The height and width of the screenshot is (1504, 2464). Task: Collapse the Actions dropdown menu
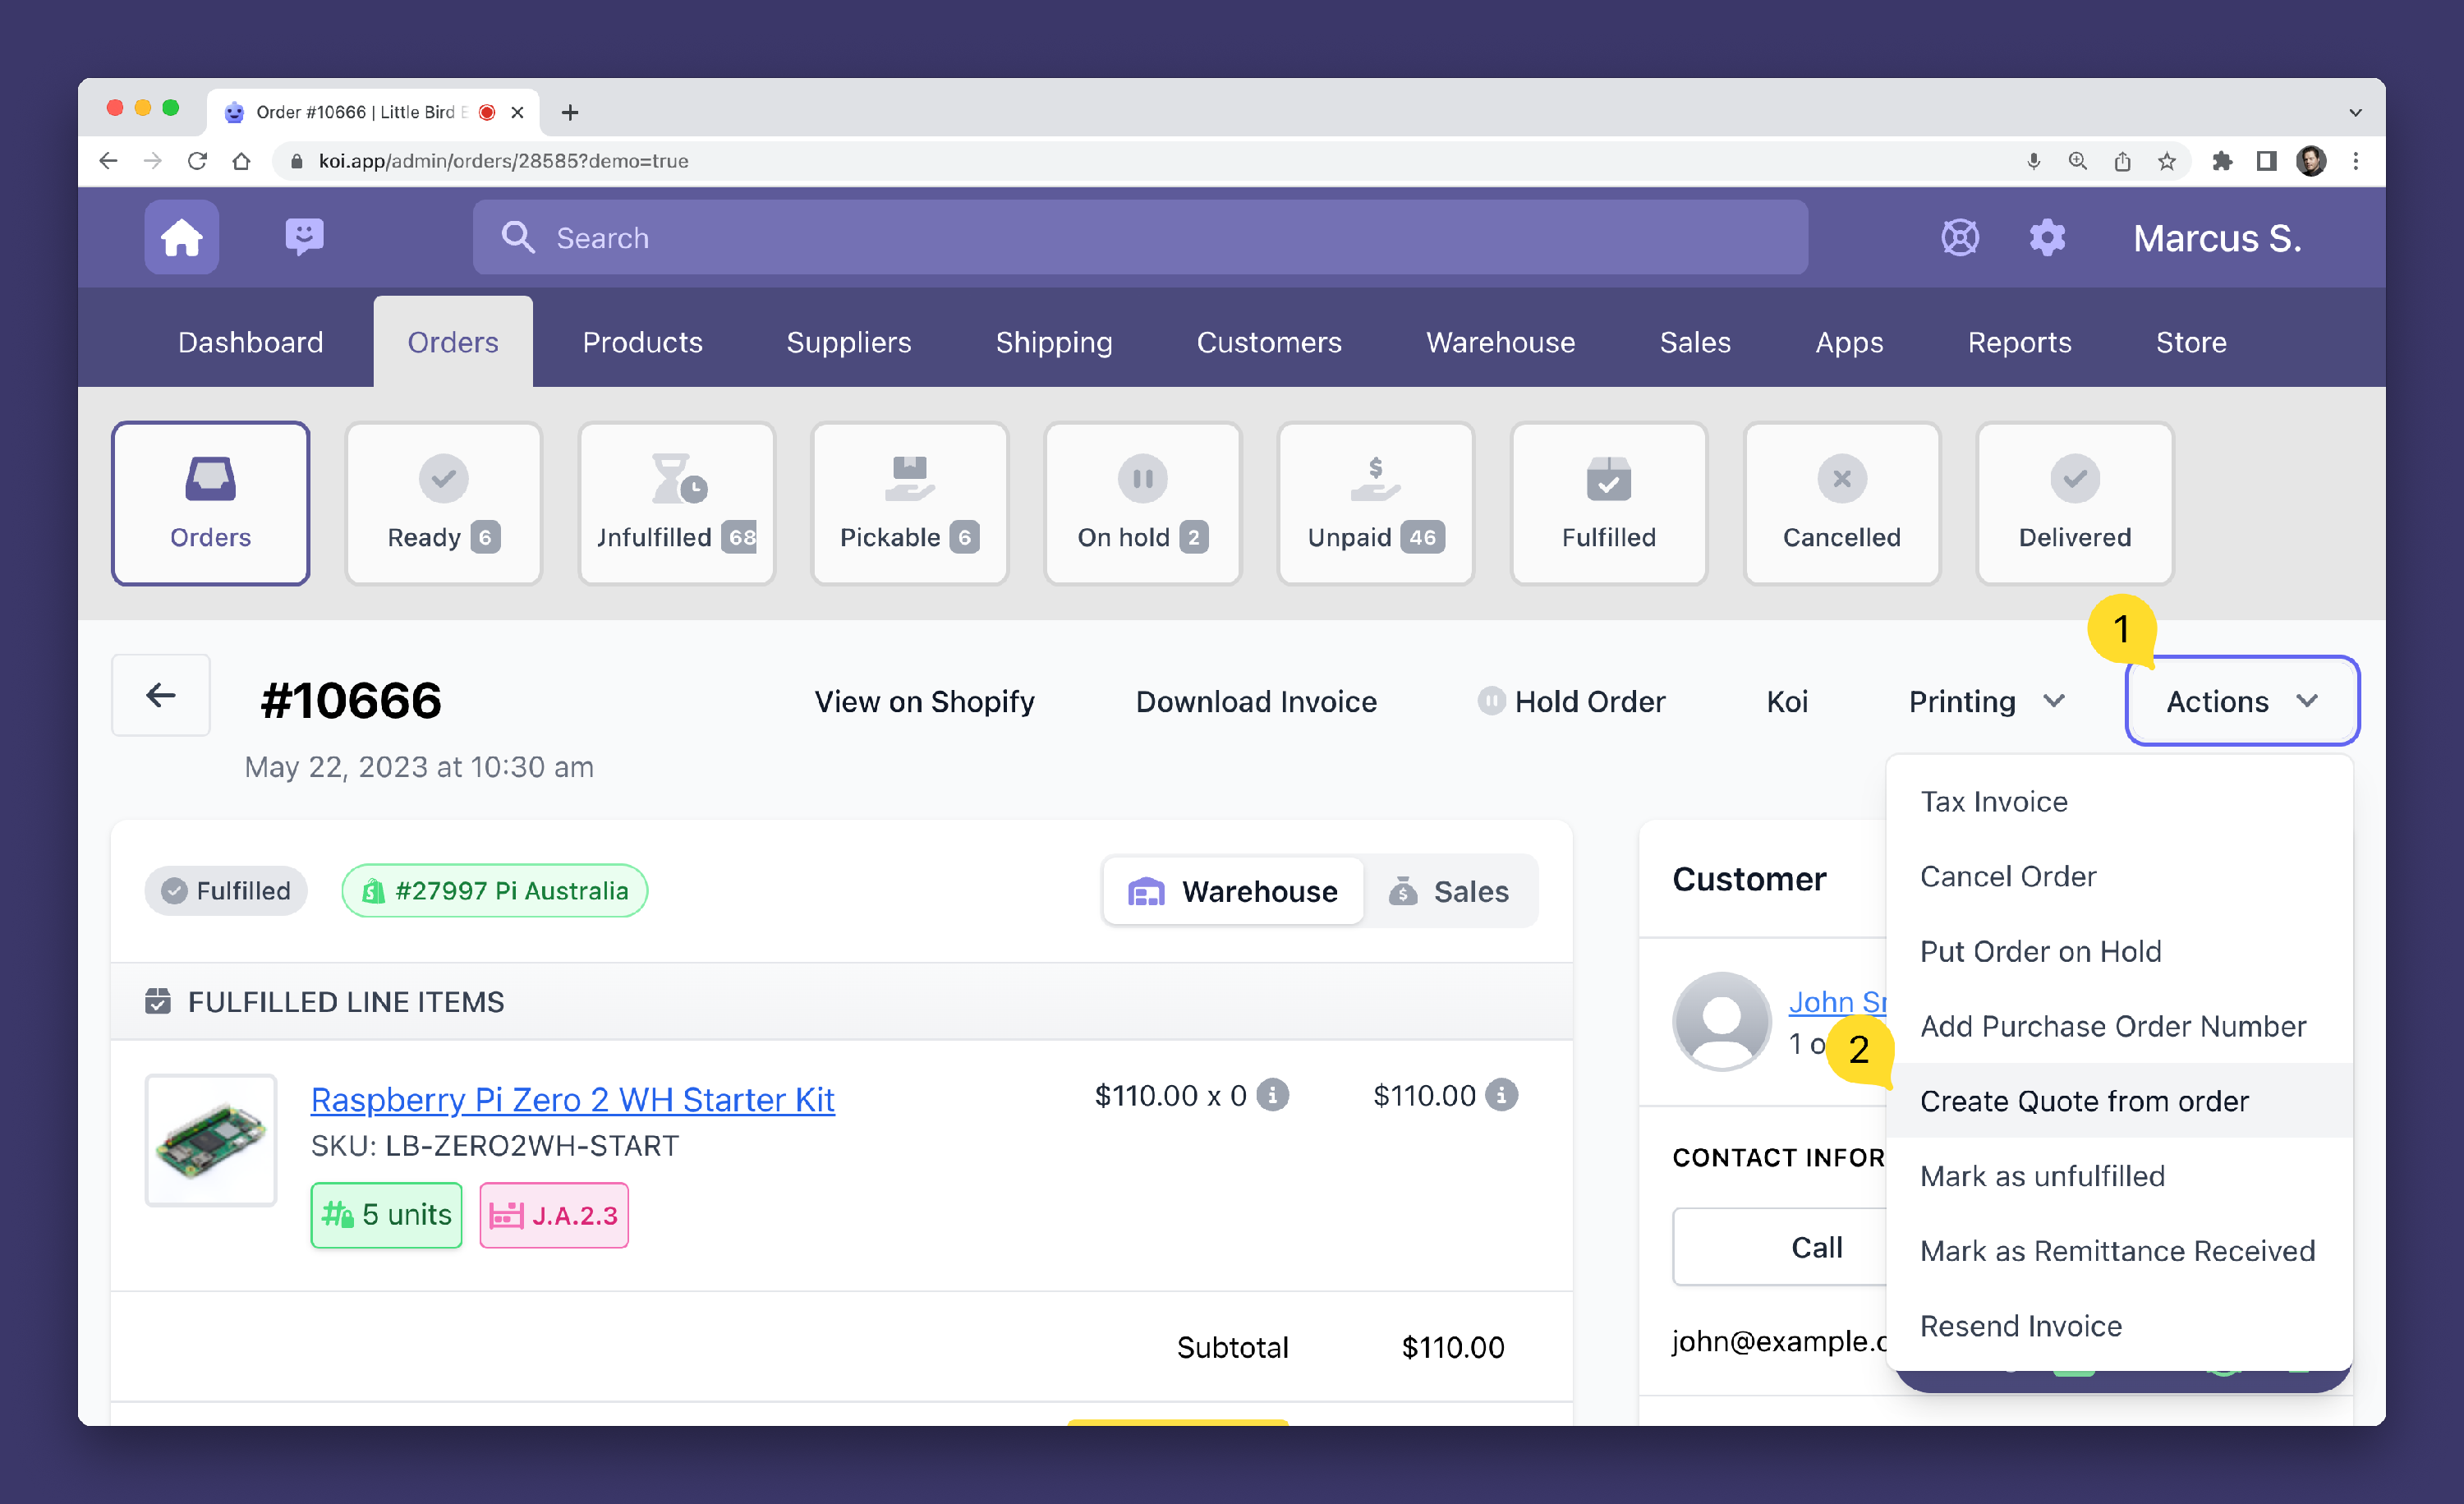[x=2241, y=701]
